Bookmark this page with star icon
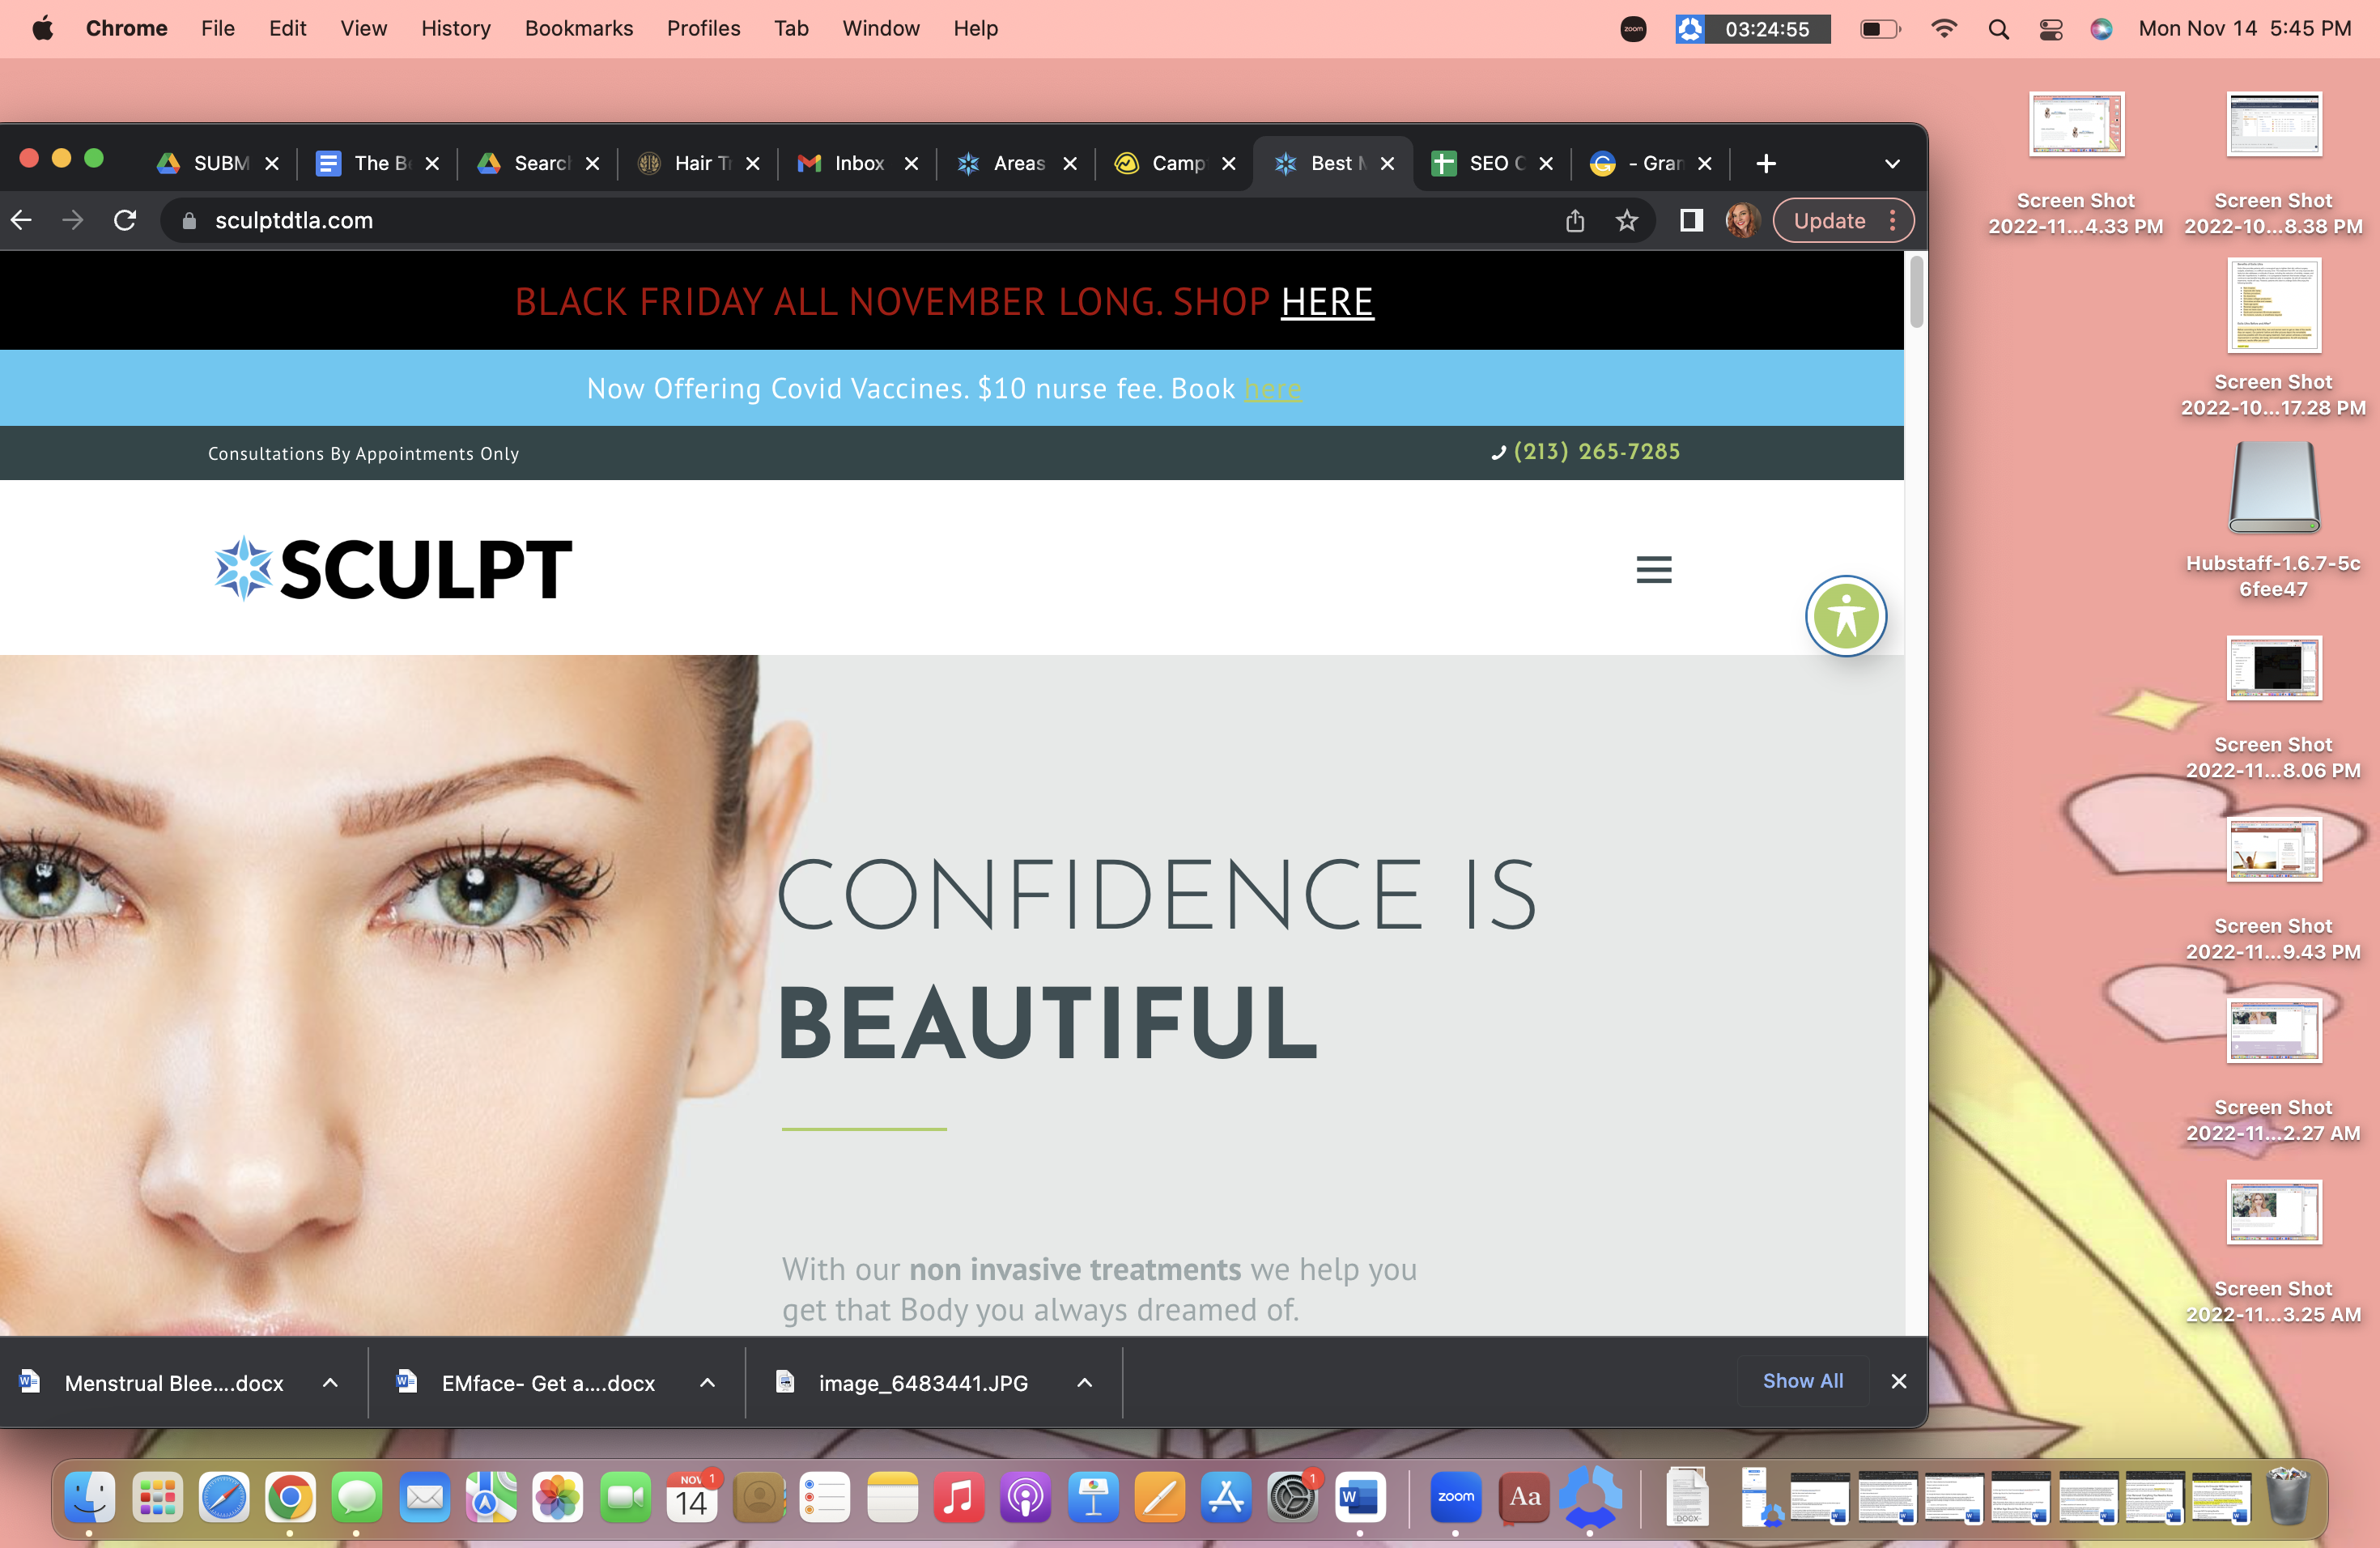The image size is (2380, 1548). [x=1627, y=221]
